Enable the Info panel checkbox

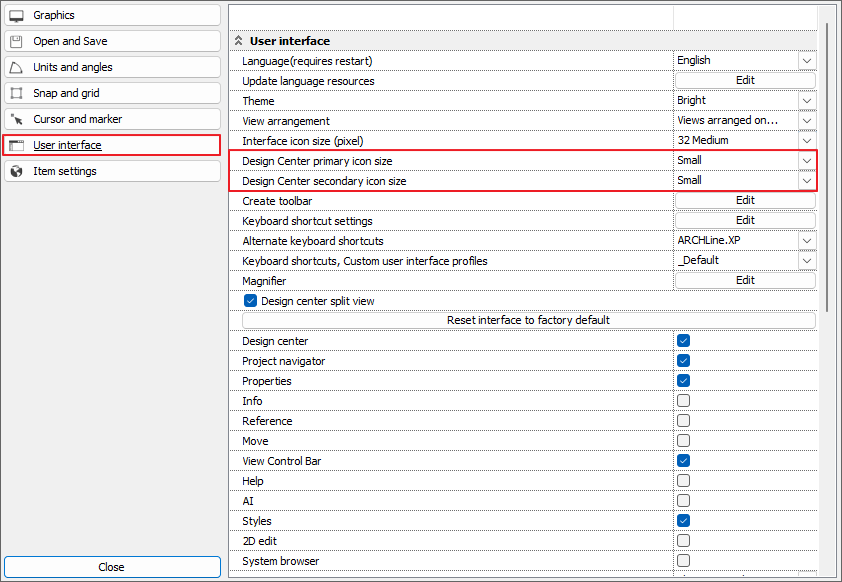point(683,401)
